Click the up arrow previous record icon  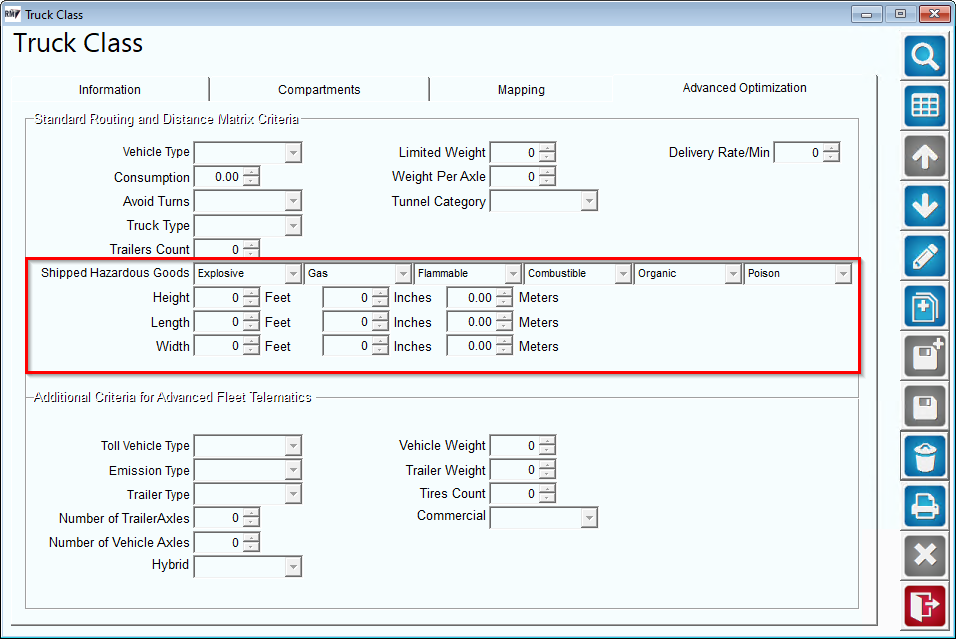(925, 156)
